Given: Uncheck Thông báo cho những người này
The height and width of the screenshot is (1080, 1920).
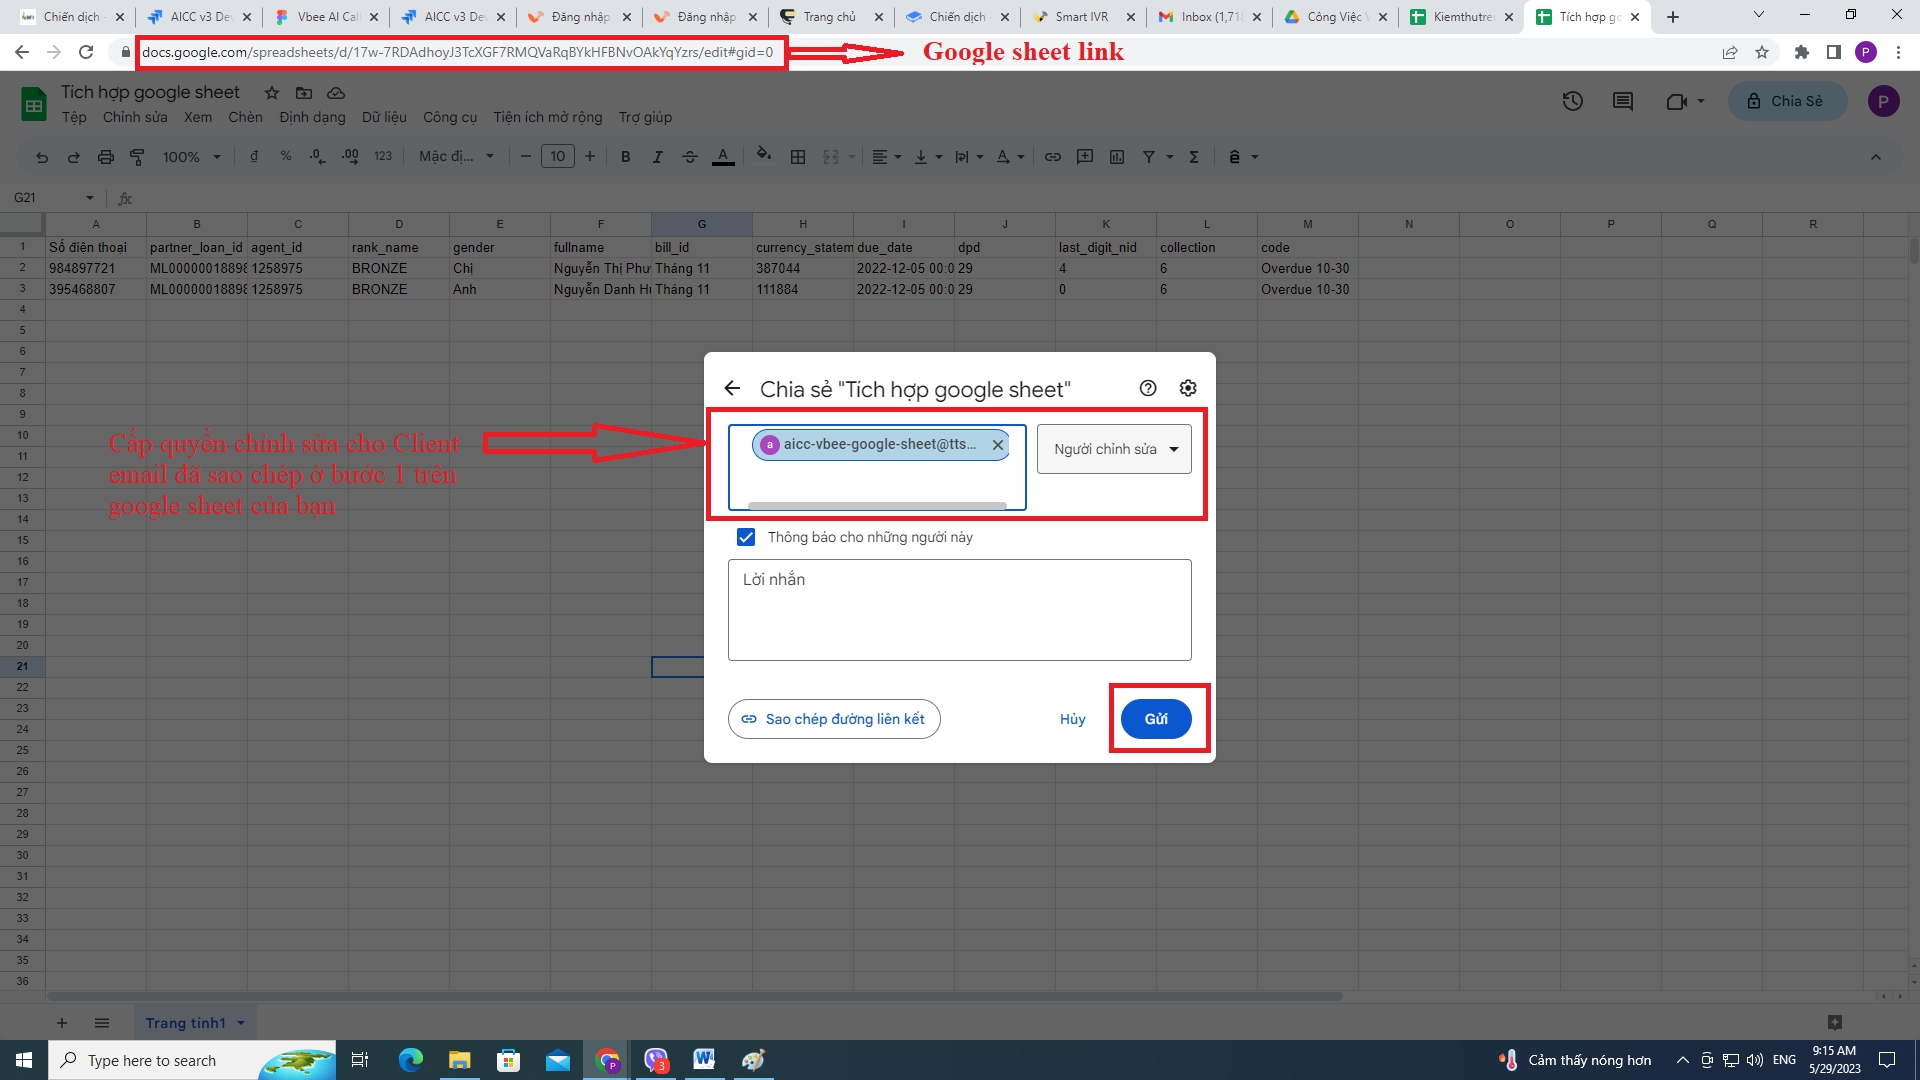Looking at the screenshot, I should (x=746, y=537).
